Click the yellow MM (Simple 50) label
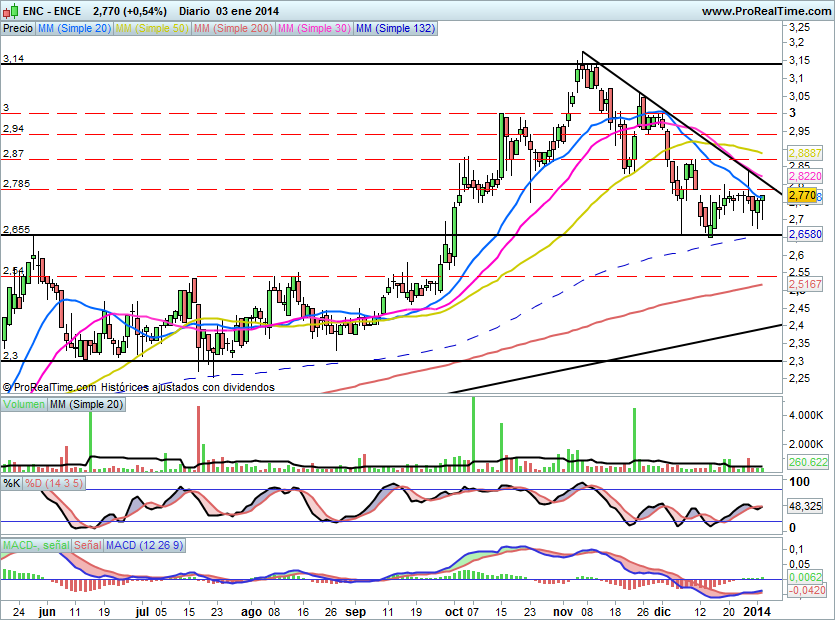 [151, 29]
